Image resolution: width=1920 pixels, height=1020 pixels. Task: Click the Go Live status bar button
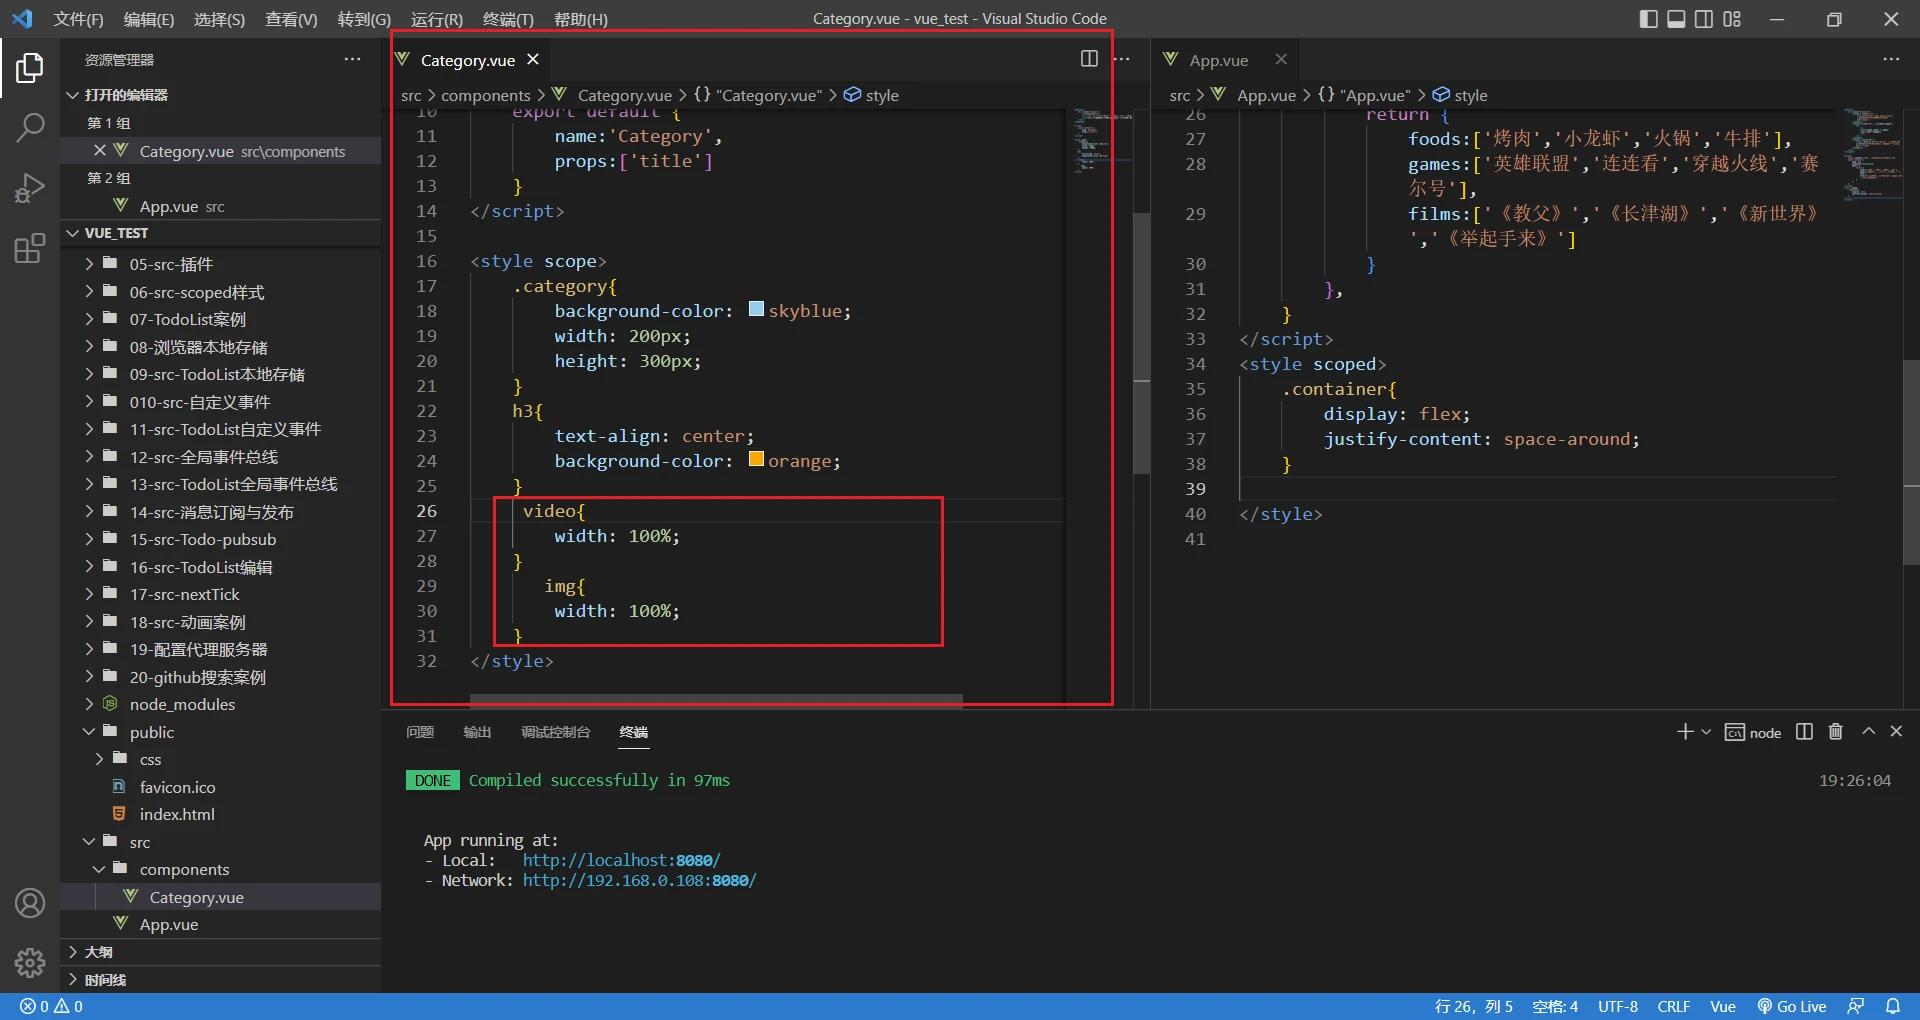click(1792, 1006)
